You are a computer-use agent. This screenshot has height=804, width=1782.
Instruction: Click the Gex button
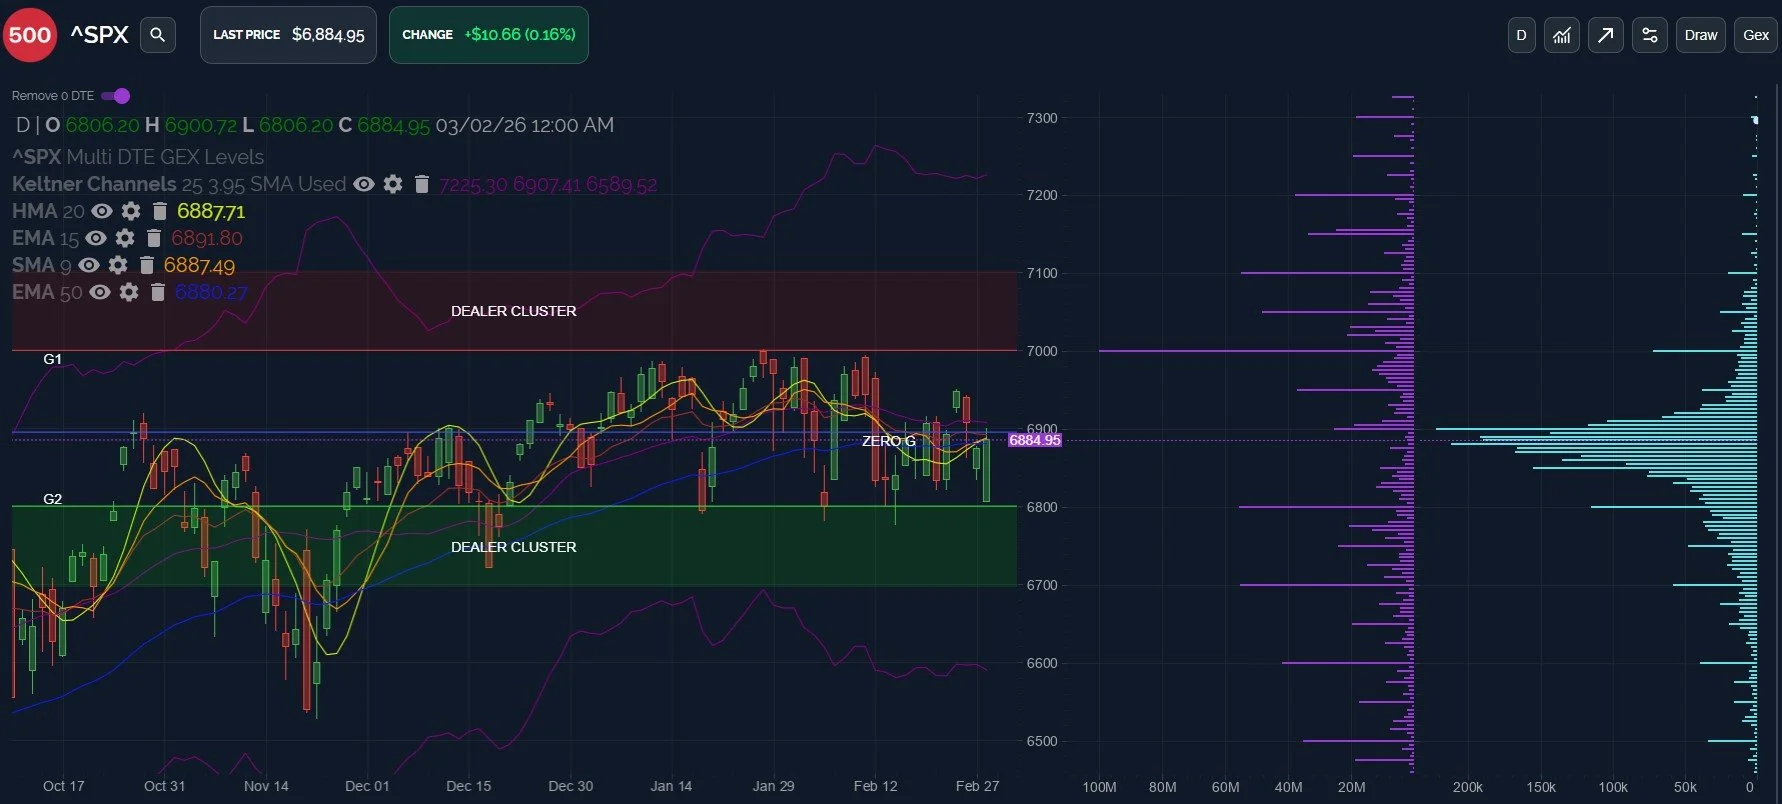1755,35
